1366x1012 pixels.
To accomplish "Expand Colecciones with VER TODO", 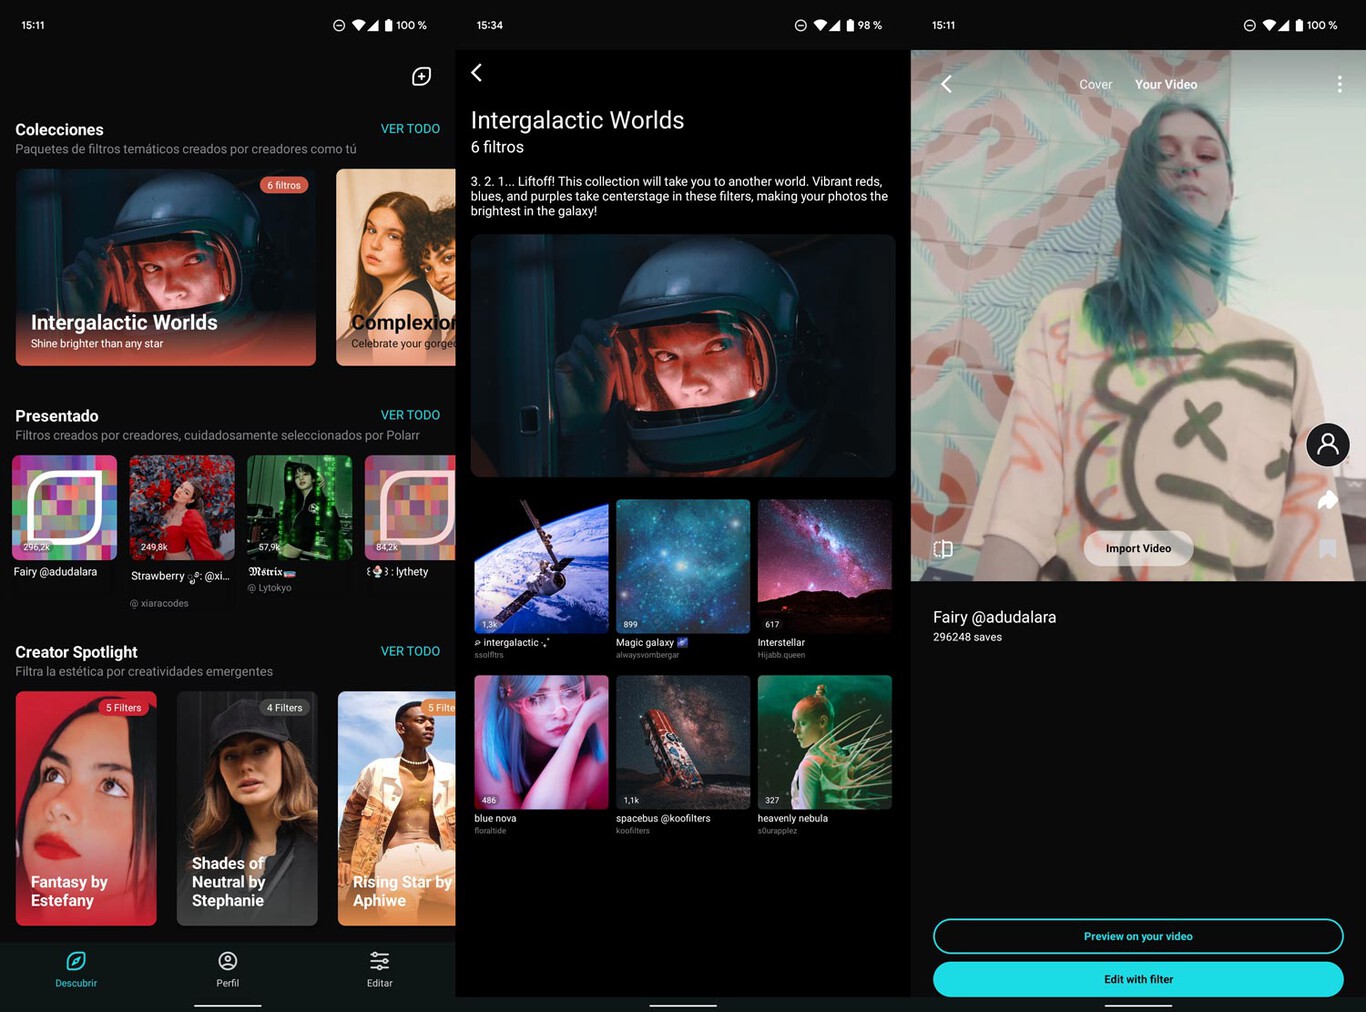I will (410, 128).
